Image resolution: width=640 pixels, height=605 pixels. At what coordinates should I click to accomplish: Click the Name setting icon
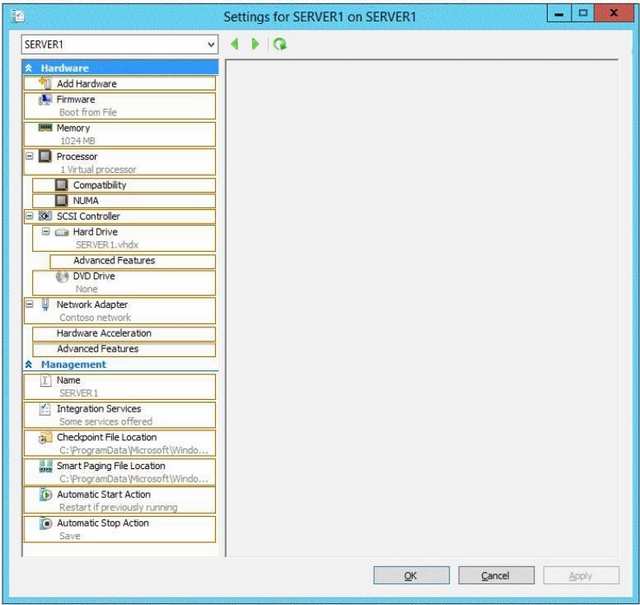pos(45,380)
